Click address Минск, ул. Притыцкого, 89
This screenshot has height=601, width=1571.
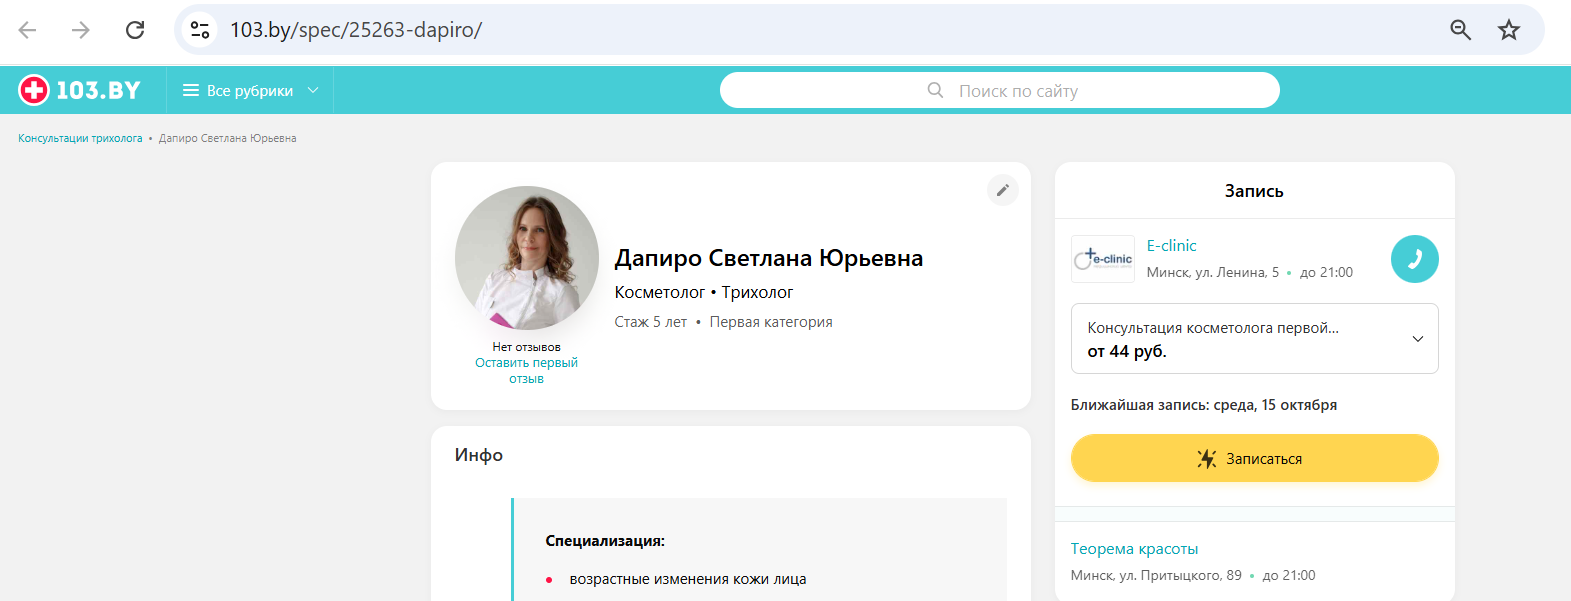pos(1156,575)
